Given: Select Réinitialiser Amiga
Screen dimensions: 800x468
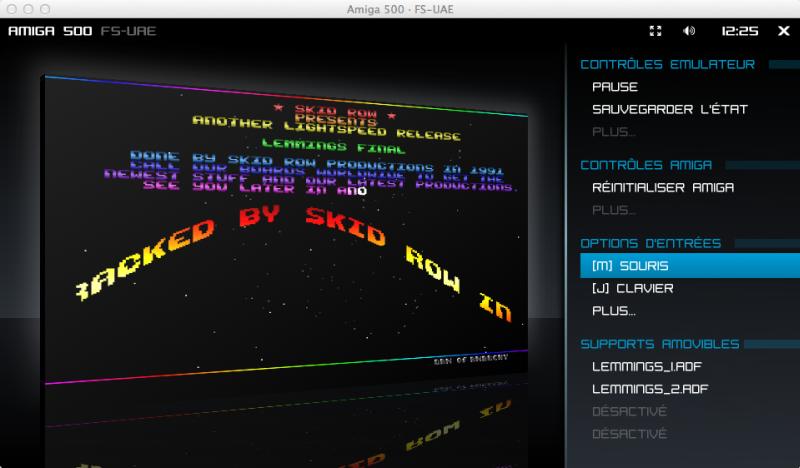Looking at the screenshot, I should click(x=663, y=187).
